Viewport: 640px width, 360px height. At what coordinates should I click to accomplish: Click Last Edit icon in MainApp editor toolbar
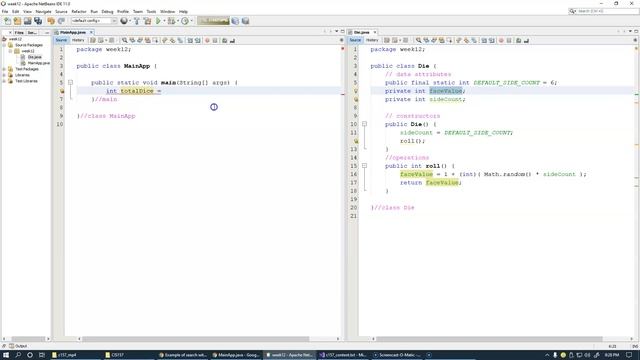(x=93, y=40)
